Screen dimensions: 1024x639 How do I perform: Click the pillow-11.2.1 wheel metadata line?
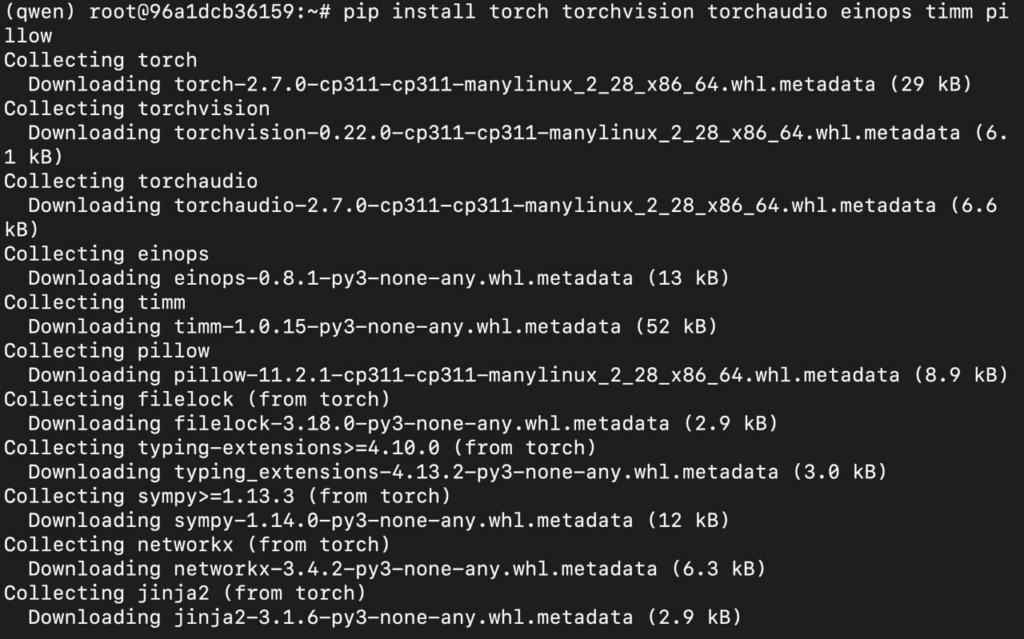(518, 374)
